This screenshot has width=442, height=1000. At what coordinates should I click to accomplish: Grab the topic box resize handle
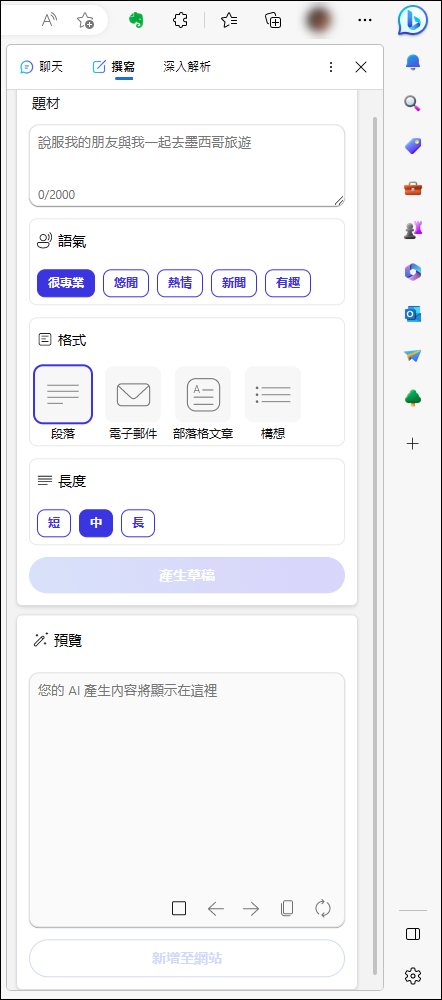pos(339,200)
